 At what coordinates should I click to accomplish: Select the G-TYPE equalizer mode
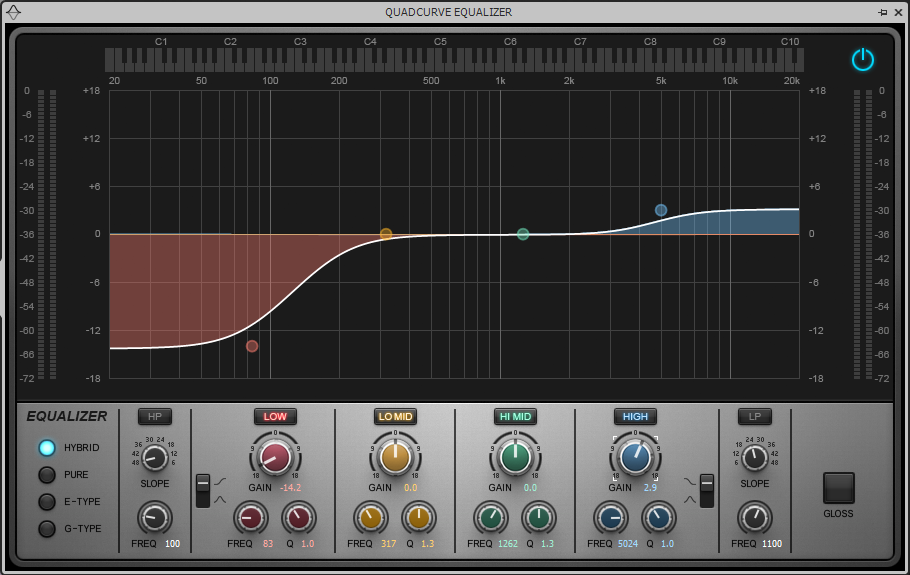[x=47, y=529]
